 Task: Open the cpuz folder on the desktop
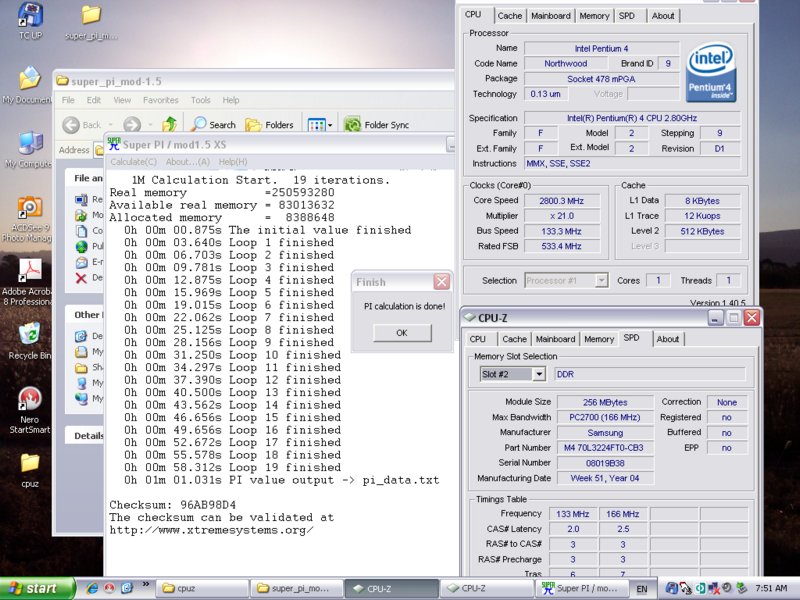[30, 470]
